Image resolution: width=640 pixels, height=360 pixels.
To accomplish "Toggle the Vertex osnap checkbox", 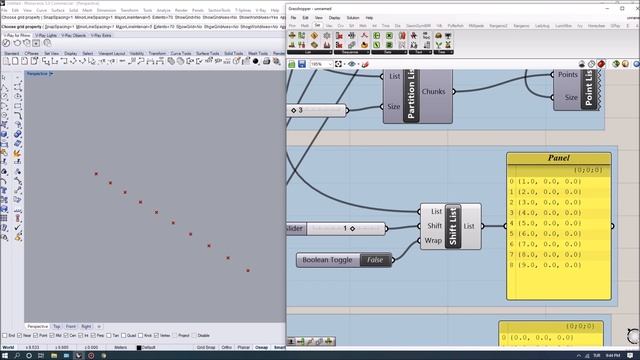I will (156, 336).
